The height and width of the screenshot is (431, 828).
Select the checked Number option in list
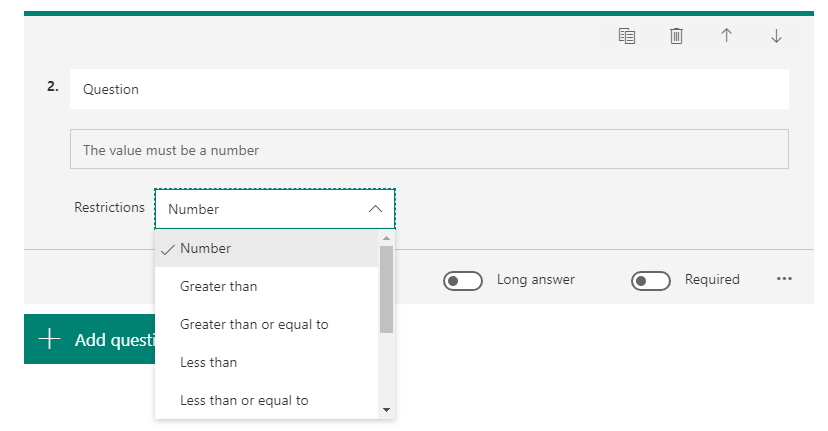pyautogui.click(x=267, y=248)
